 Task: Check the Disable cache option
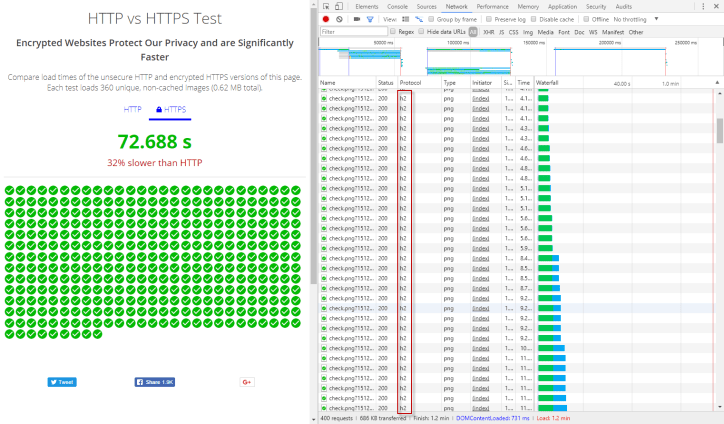tap(532, 19)
